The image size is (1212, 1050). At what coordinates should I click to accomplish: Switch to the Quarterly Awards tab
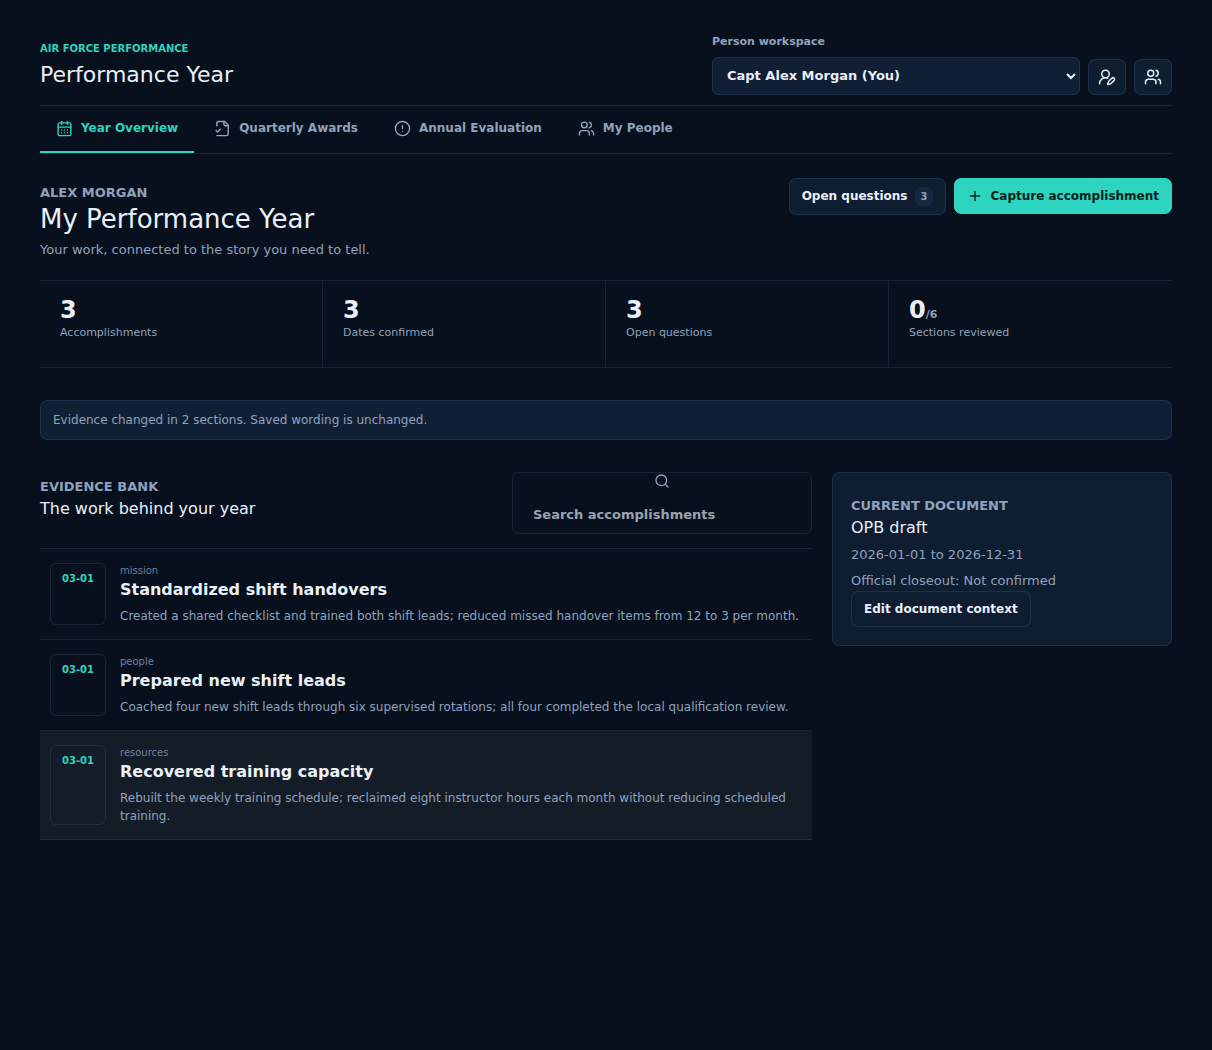pyautogui.click(x=286, y=128)
